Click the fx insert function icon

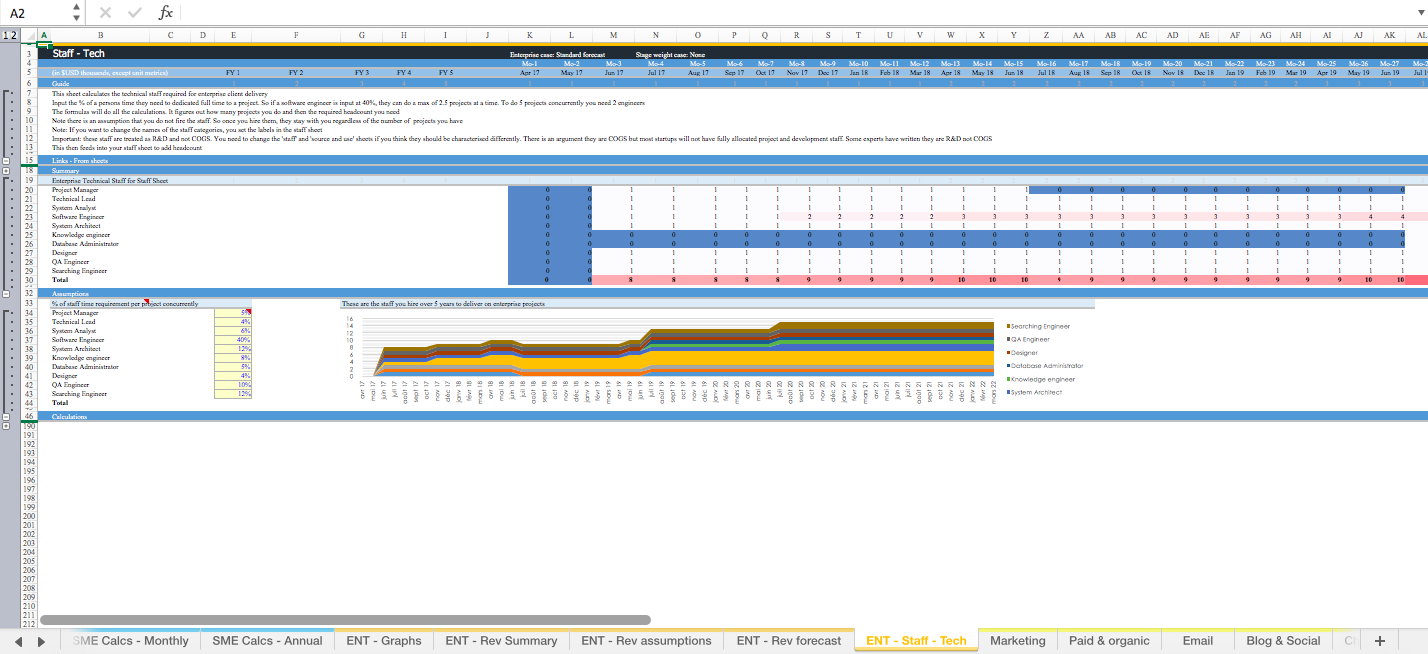[166, 13]
